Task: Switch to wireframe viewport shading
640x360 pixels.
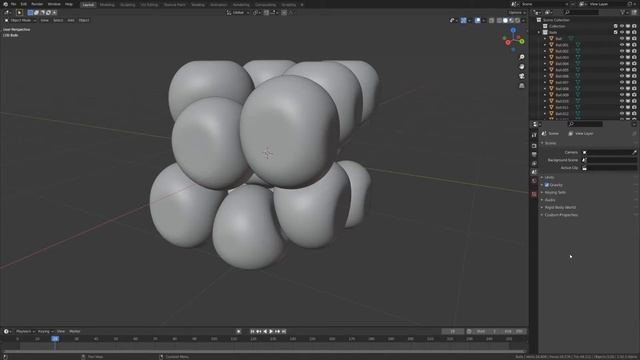Action: [499, 20]
